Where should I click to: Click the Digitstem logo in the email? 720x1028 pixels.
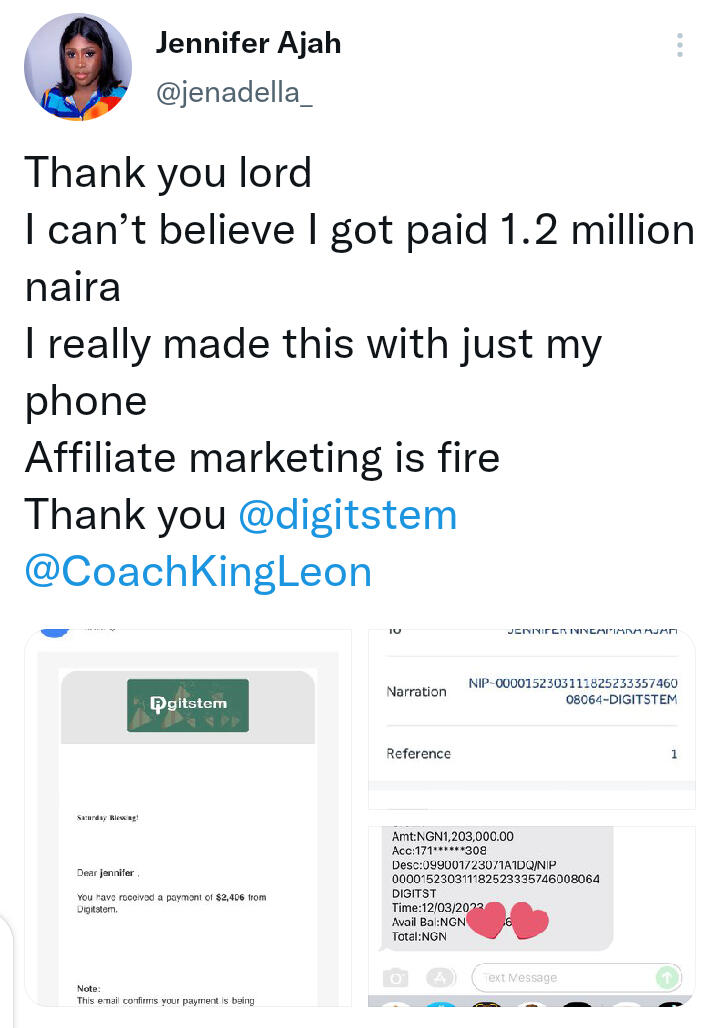pyautogui.click(x=189, y=704)
